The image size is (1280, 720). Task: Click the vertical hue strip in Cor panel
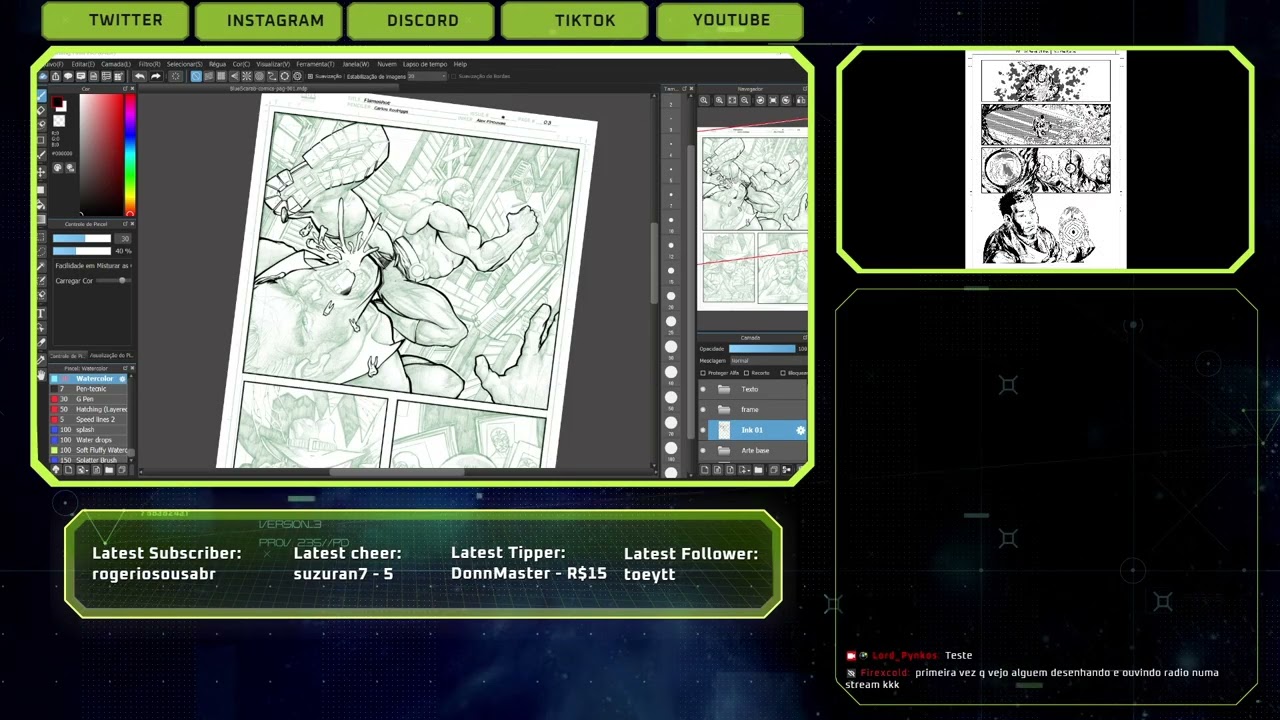pos(130,155)
